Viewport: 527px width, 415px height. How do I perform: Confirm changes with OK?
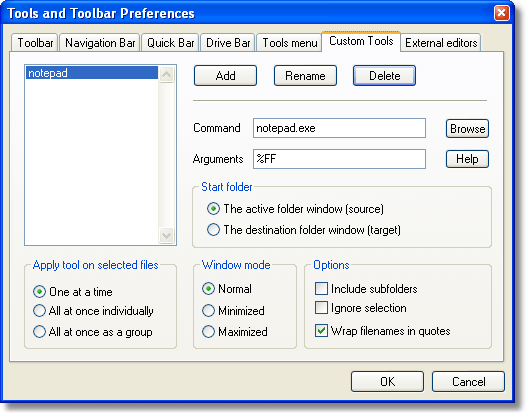(387, 382)
